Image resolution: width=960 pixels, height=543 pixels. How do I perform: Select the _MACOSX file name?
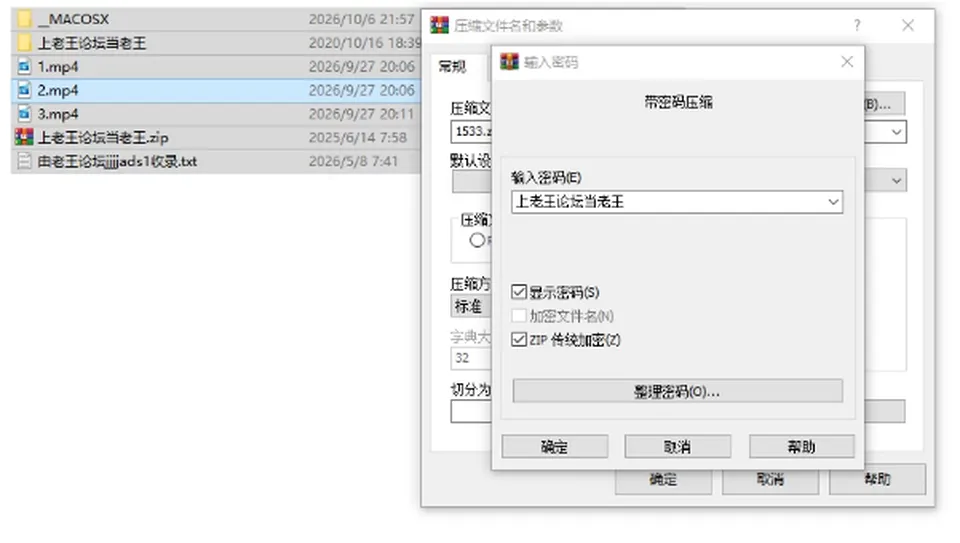tap(73, 19)
